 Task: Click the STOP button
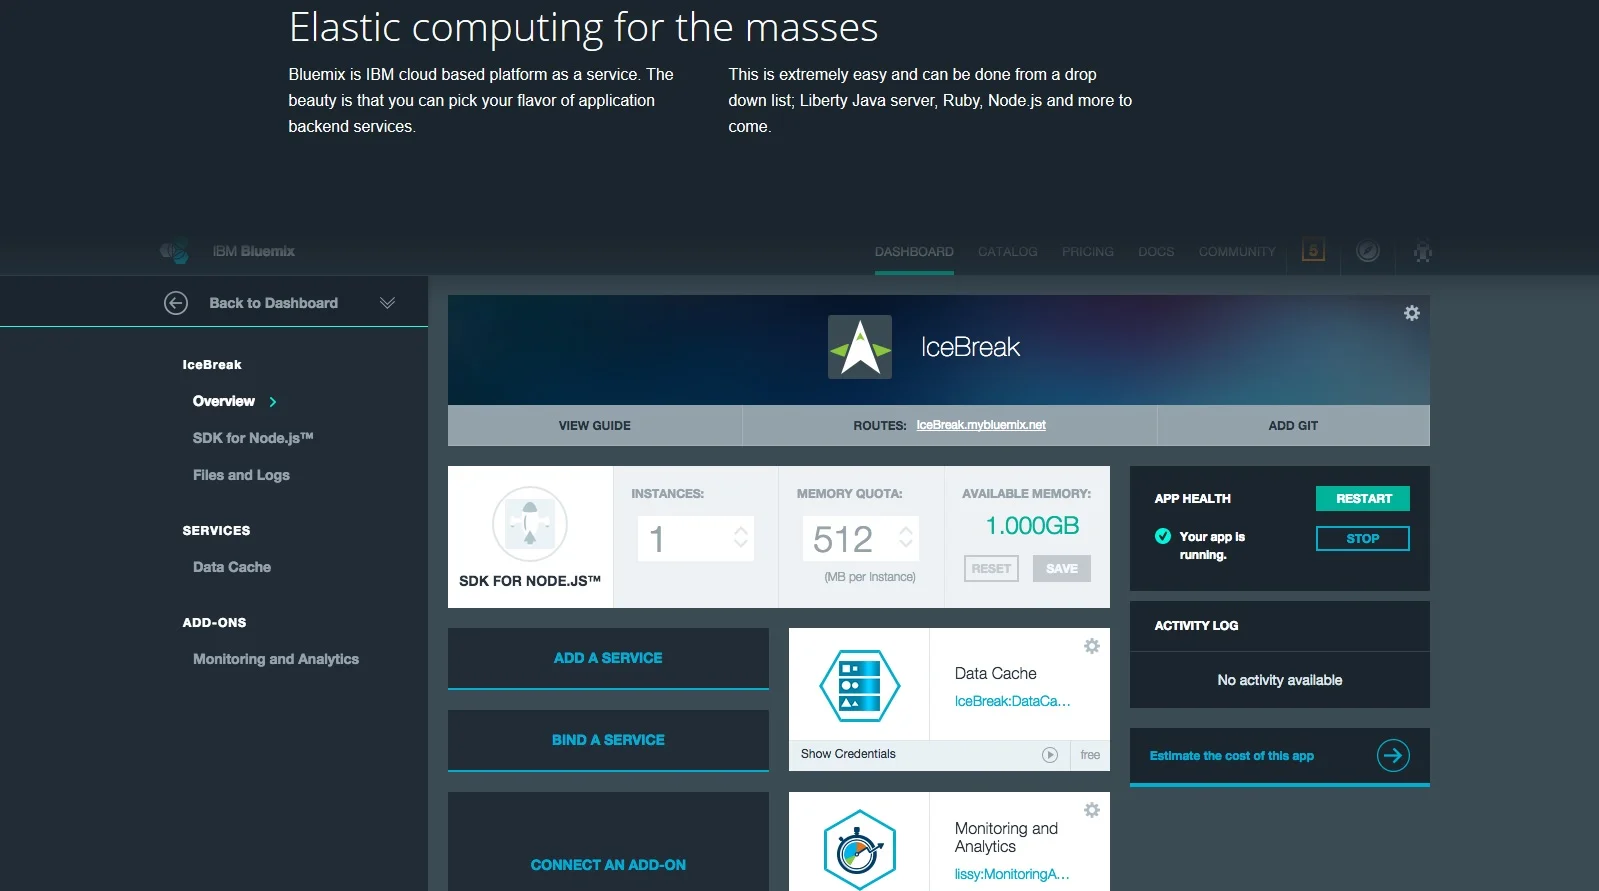[1363, 538]
